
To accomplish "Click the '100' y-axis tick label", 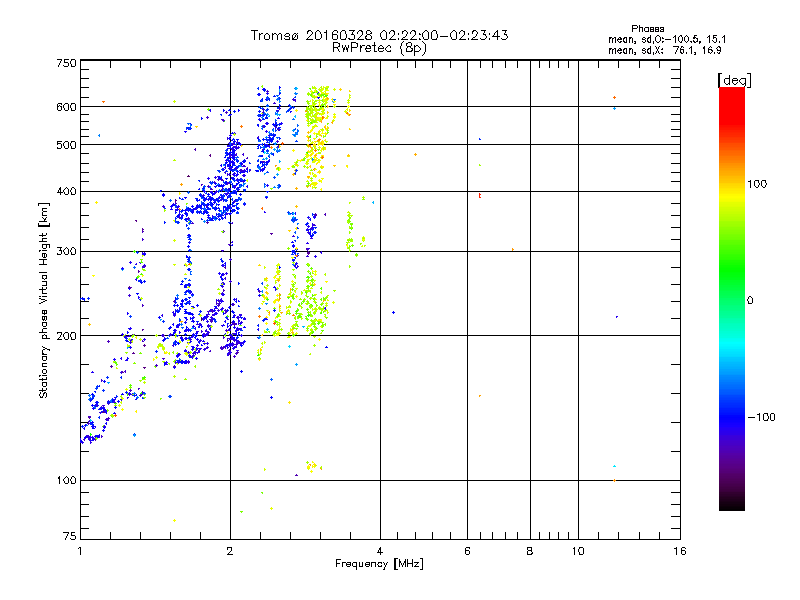I will tap(66, 480).
